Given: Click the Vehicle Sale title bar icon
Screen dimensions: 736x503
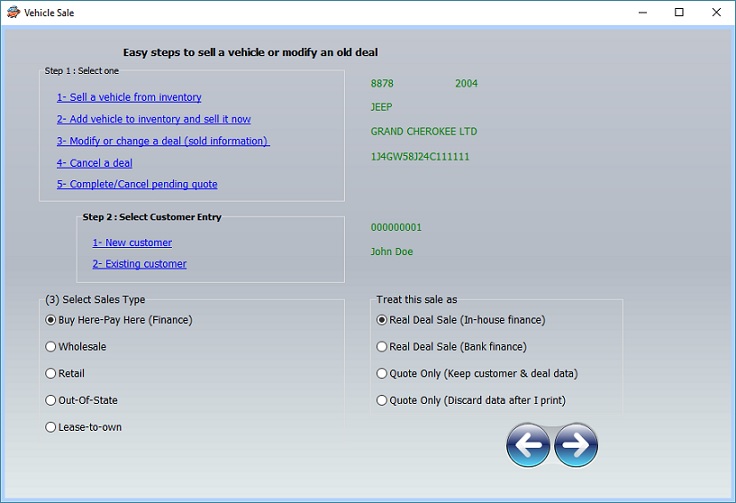Looking at the screenshot, I should (x=12, y=13).
